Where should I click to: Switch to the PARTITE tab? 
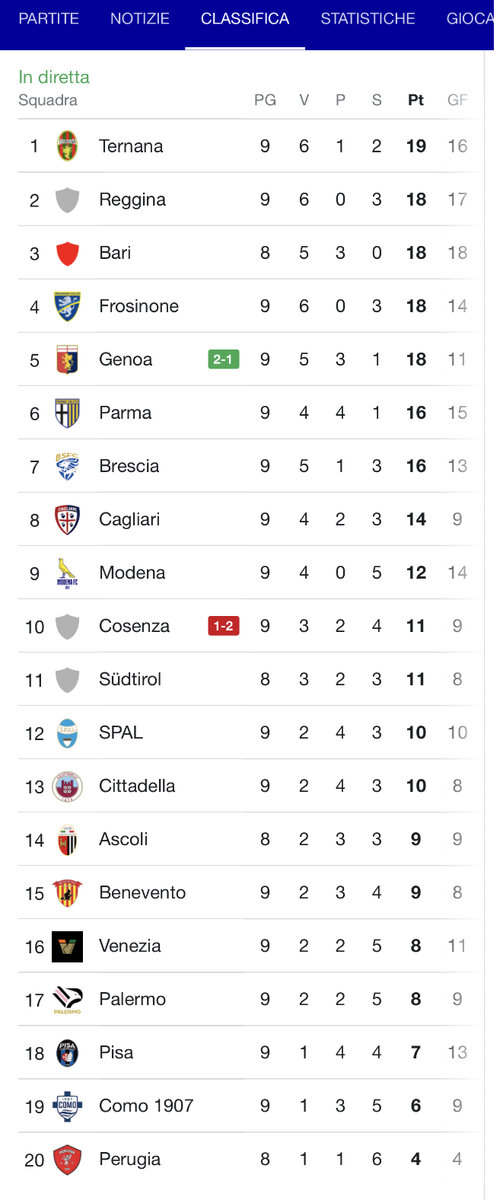[49, 19]
